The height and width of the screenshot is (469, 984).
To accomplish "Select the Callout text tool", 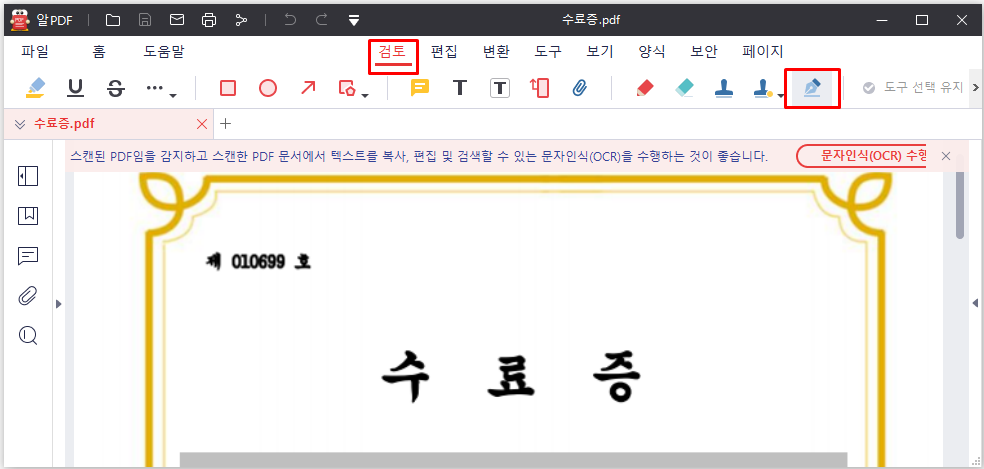I will pyautogui.click(x=540, y=88).
